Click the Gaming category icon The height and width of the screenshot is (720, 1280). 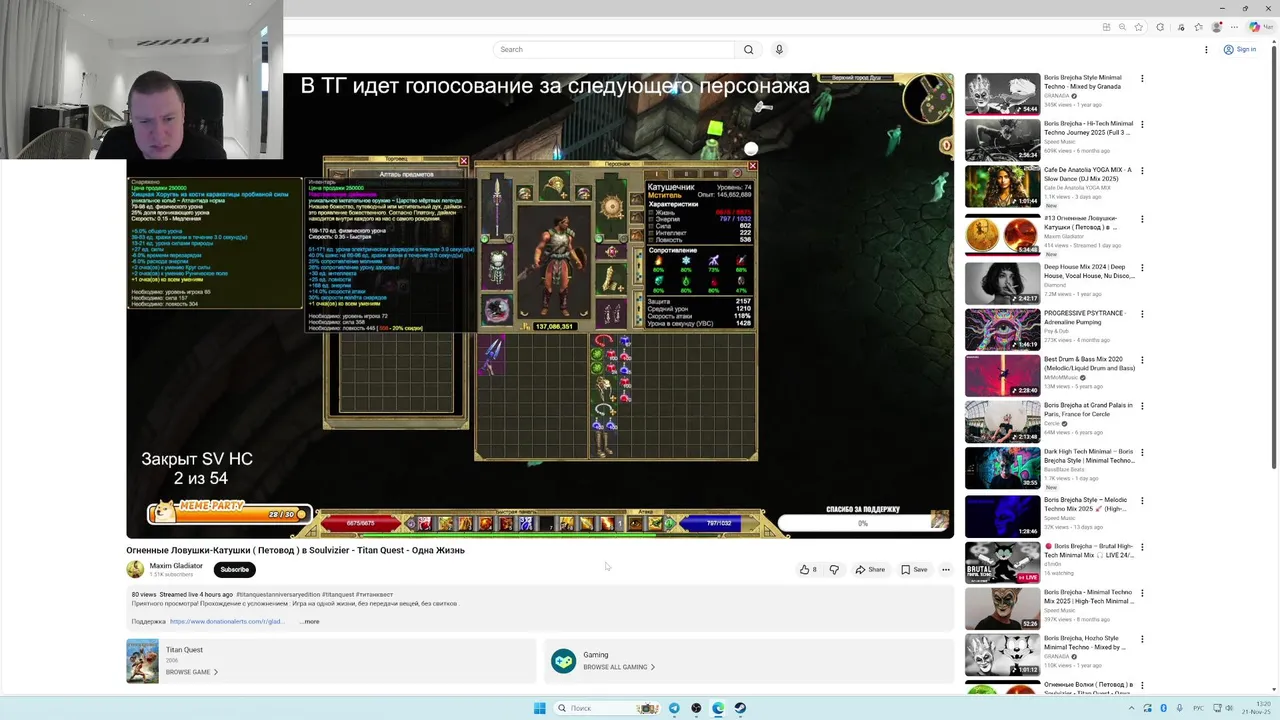pos(564,661)
